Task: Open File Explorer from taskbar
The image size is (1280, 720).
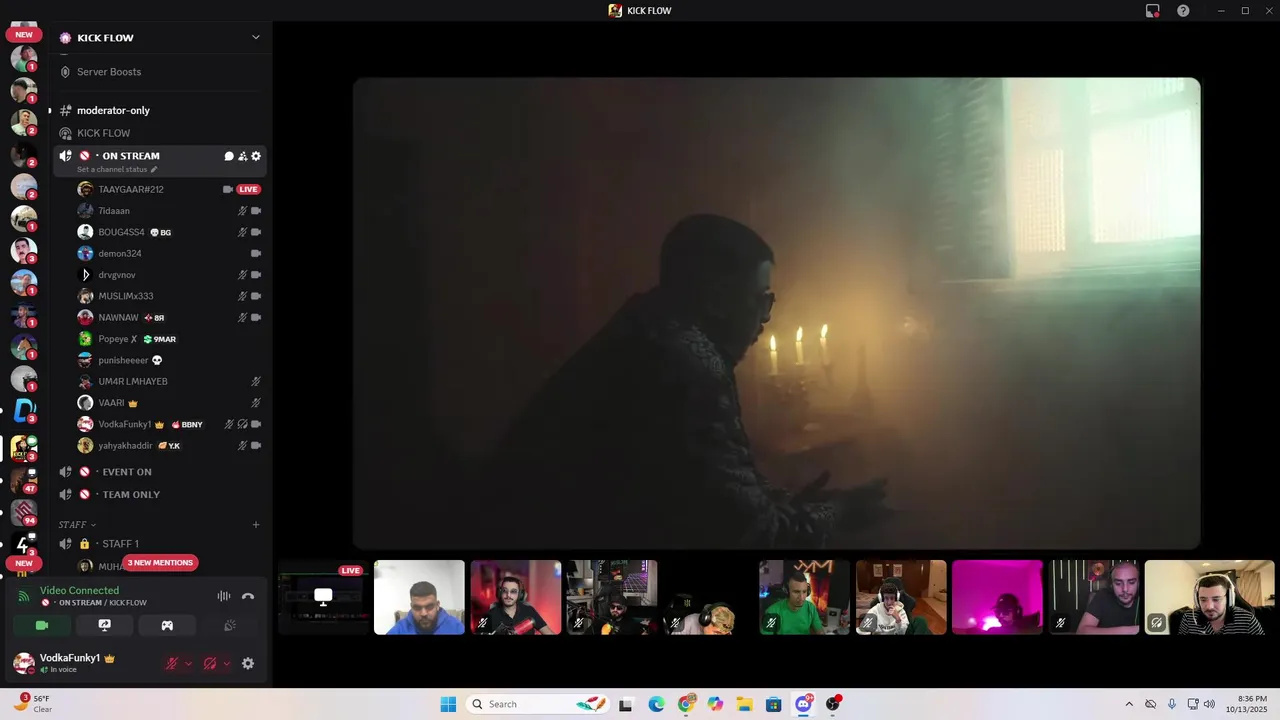Action: point(744,704)
